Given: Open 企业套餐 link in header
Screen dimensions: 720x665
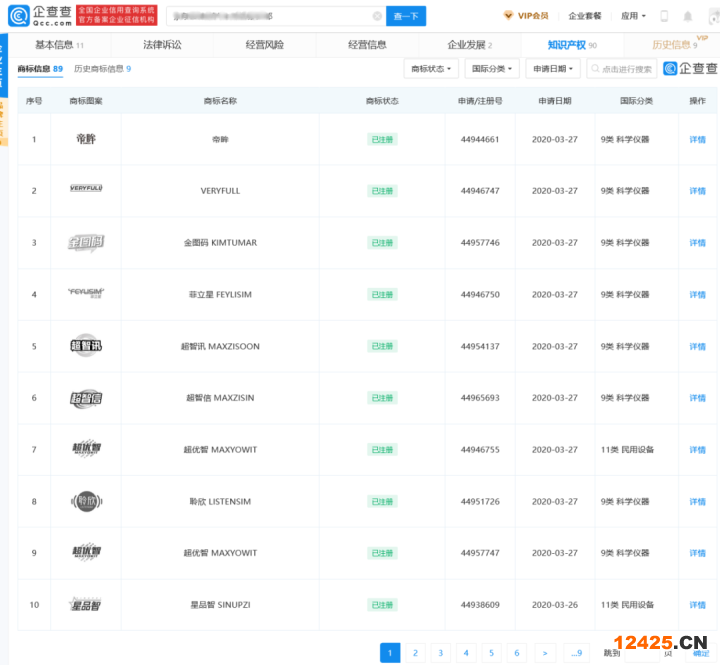Looking at the screenshot, I should pos(585,16).
